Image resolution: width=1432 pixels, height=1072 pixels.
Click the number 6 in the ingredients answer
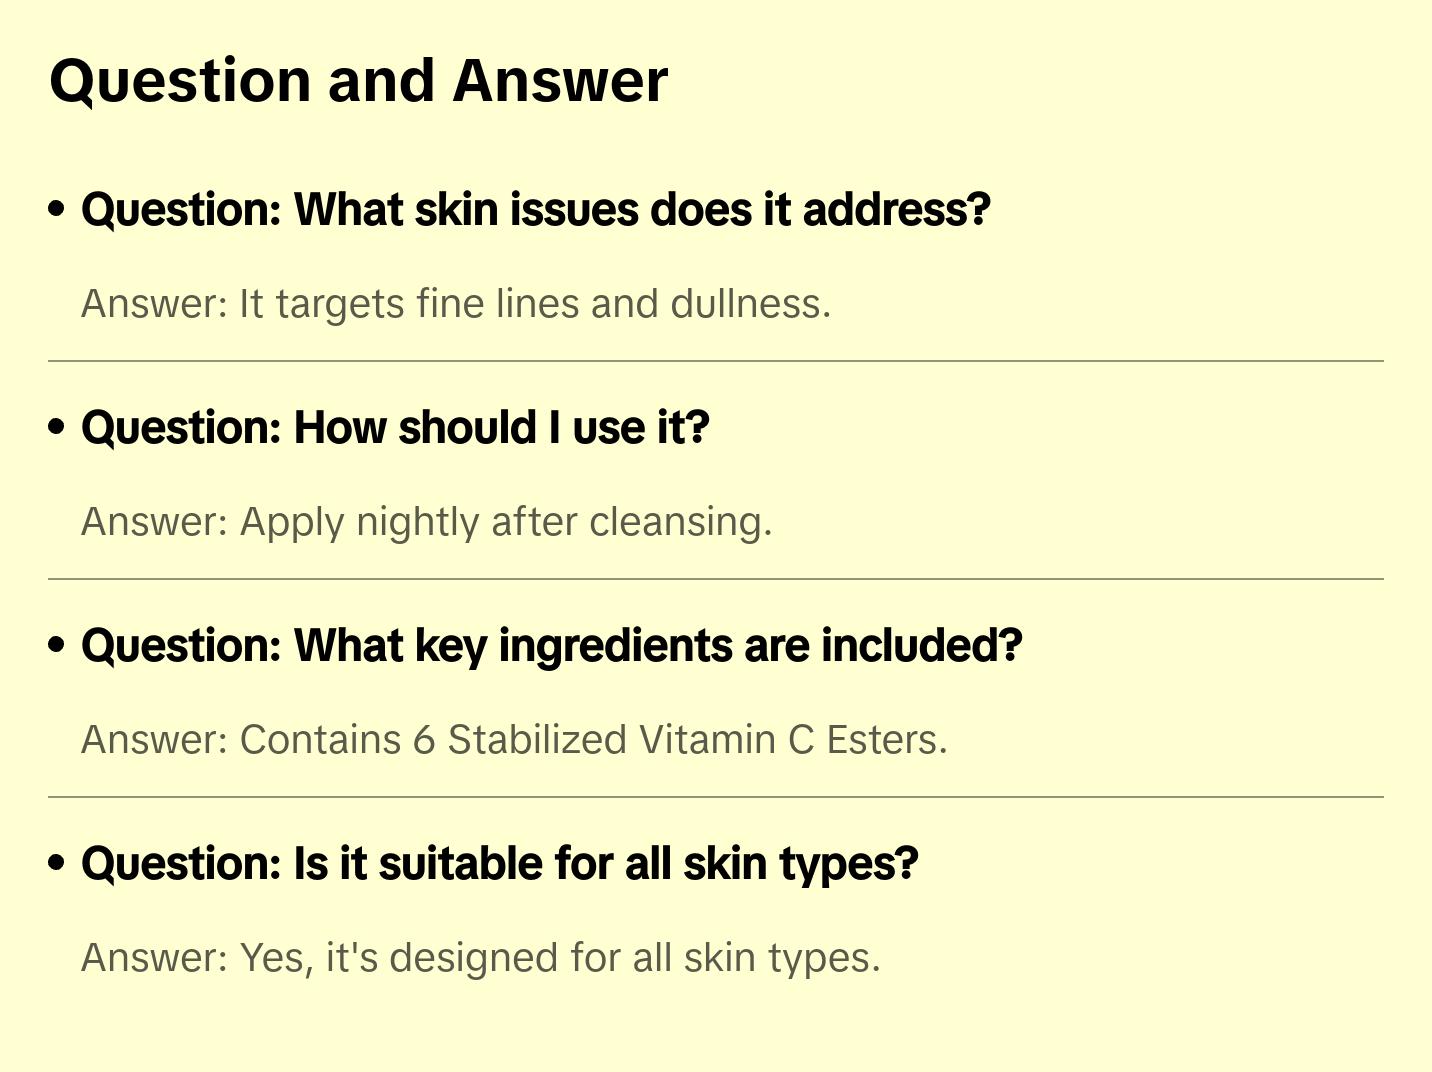[x=424, y=740]
